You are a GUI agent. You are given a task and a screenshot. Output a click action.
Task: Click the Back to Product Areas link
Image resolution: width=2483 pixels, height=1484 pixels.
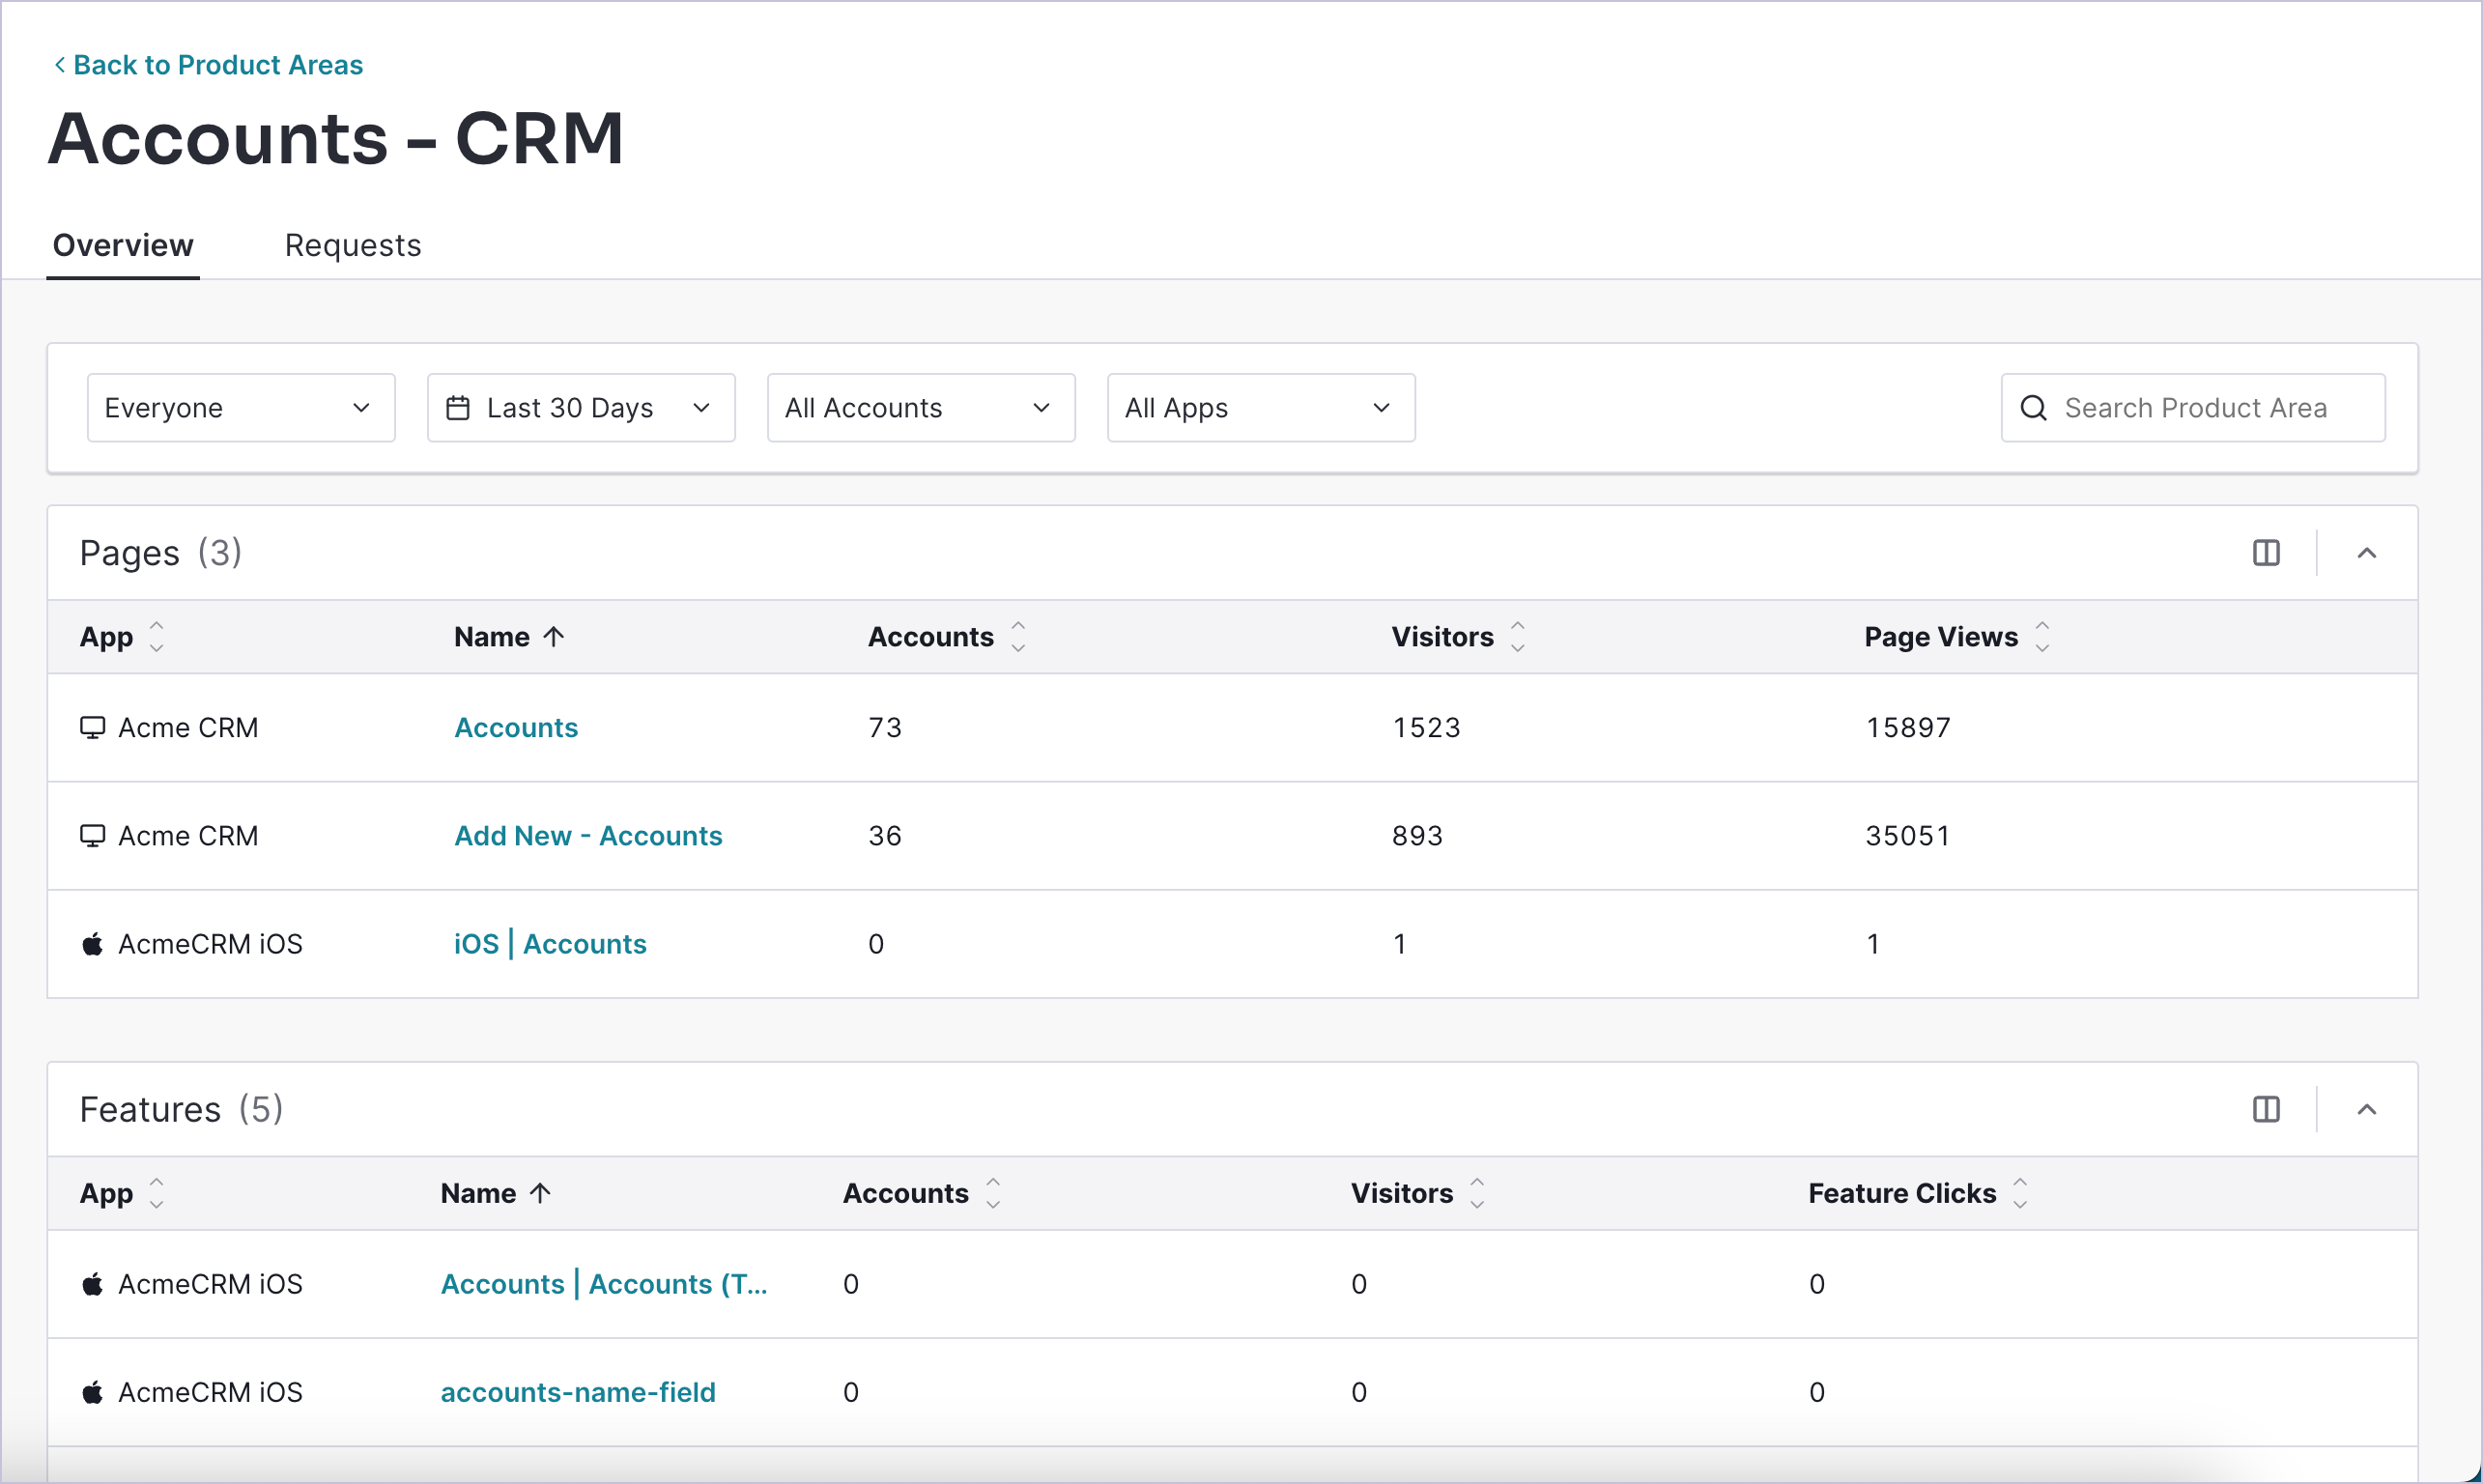coord(208,65)
